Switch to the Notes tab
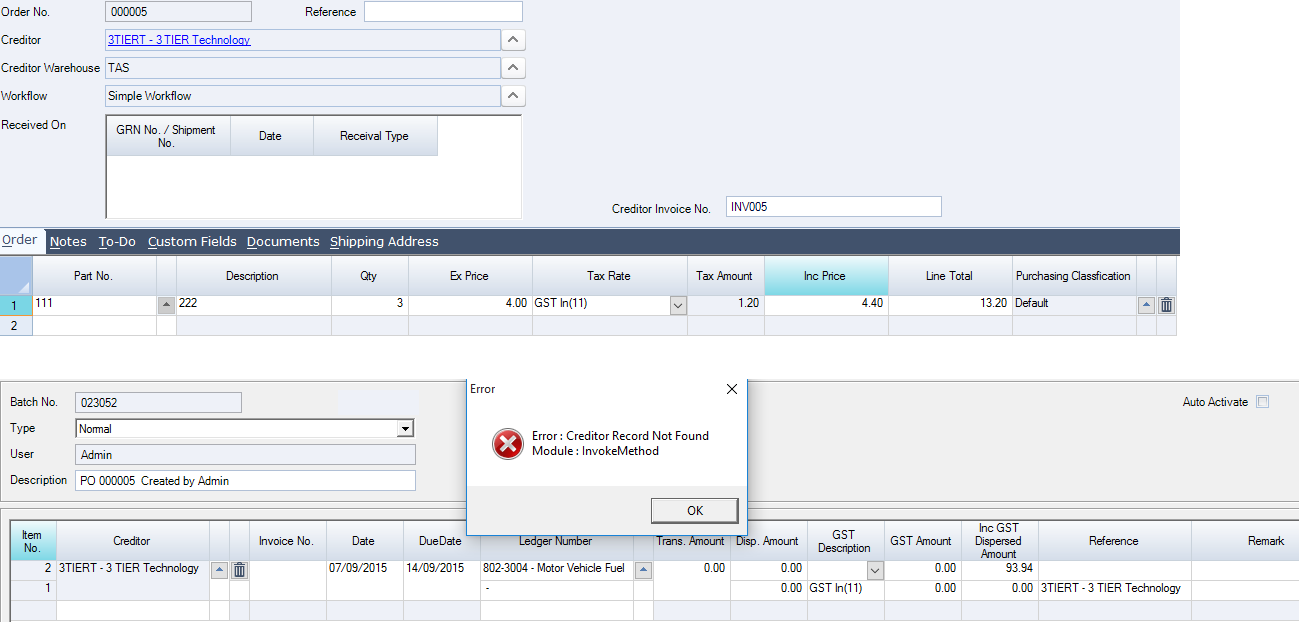This screenshot has height=622, width=1301. pyautogui.click(x=68, y=242)
